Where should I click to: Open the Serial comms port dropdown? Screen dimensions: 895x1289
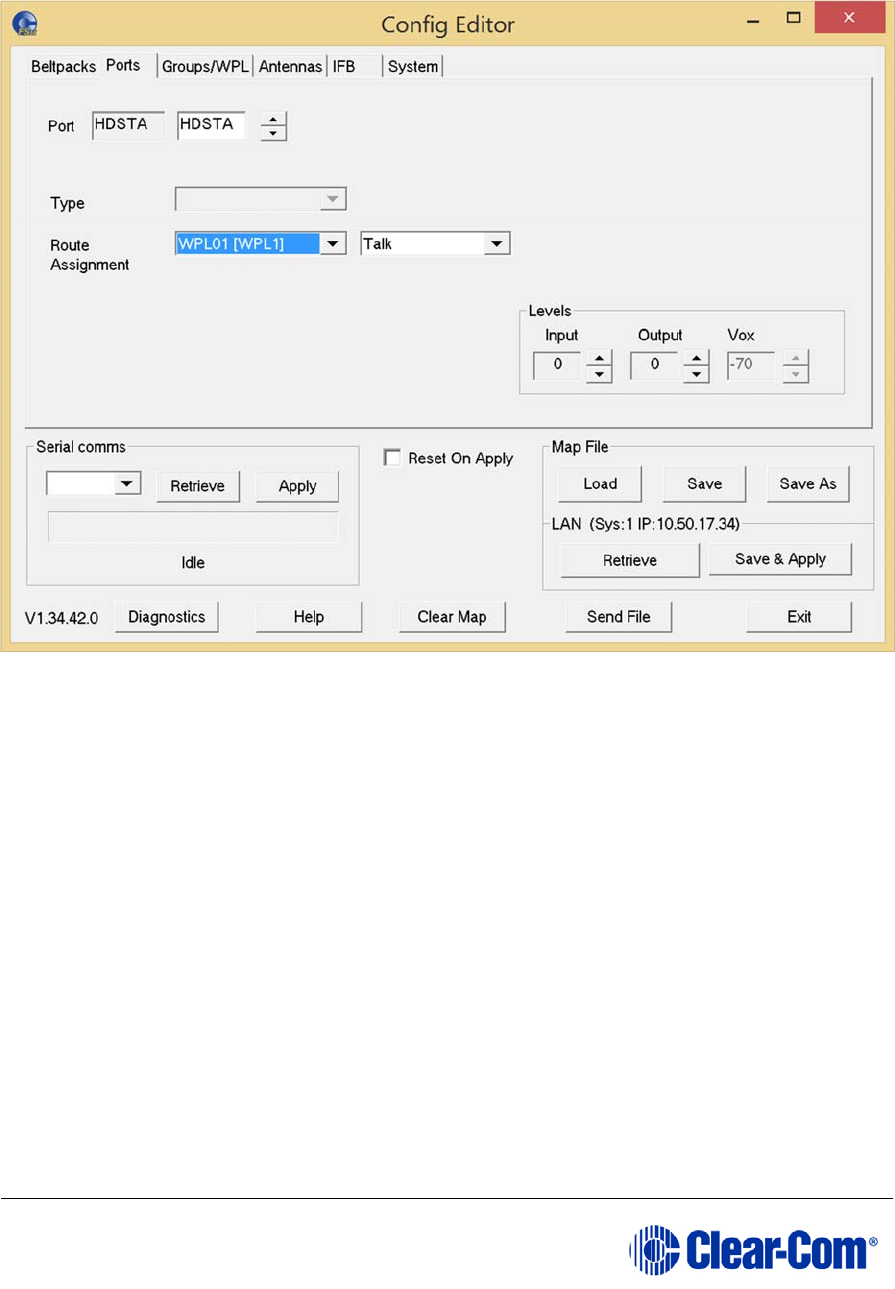coord(127,484)
